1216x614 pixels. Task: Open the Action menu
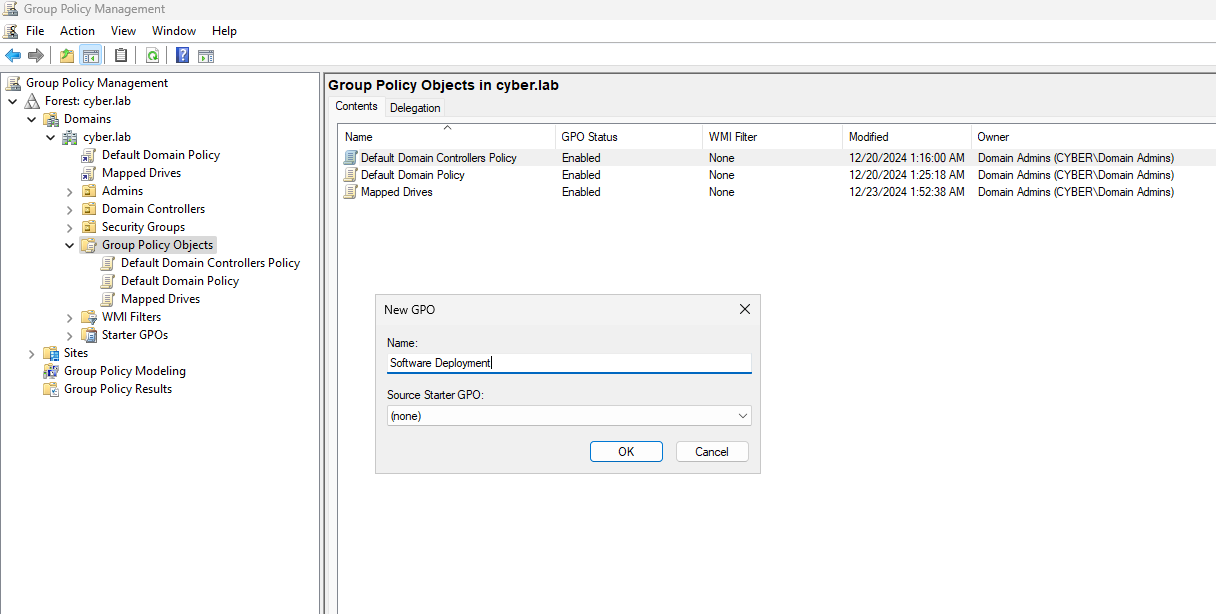pos(77,31)
